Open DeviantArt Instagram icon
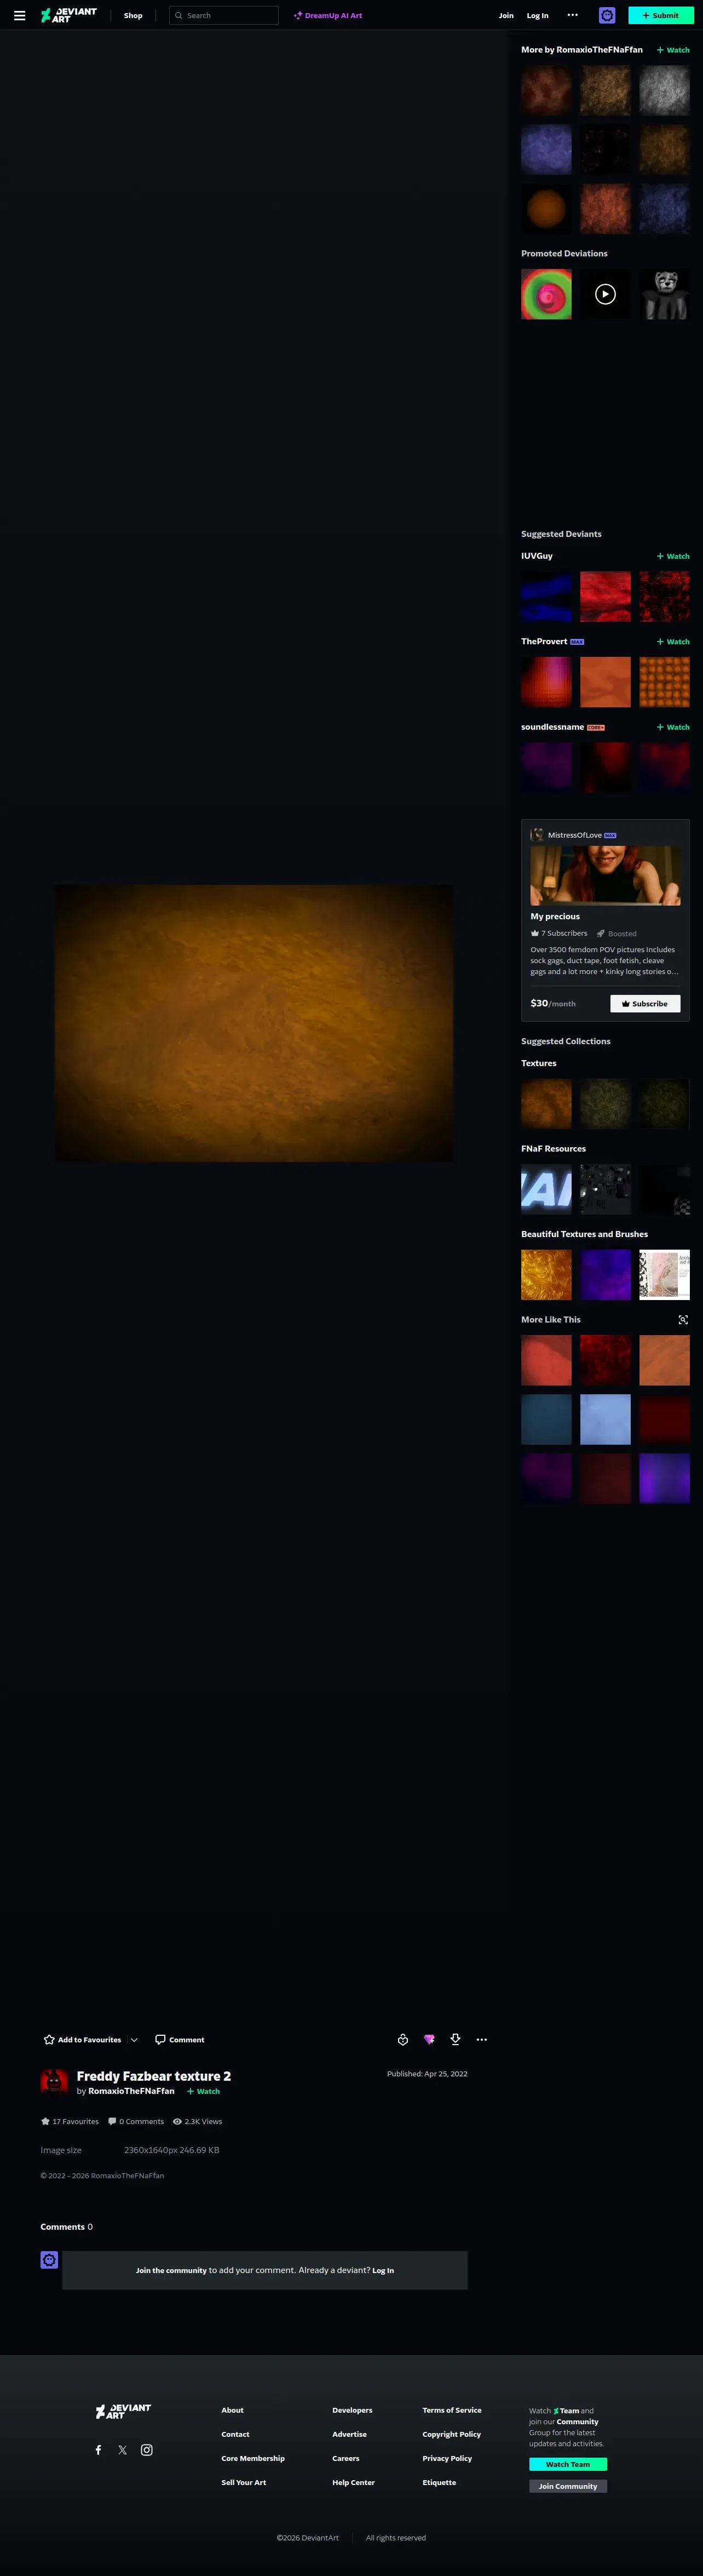This screenshot has height=2576, width=703. [147, 2450]
